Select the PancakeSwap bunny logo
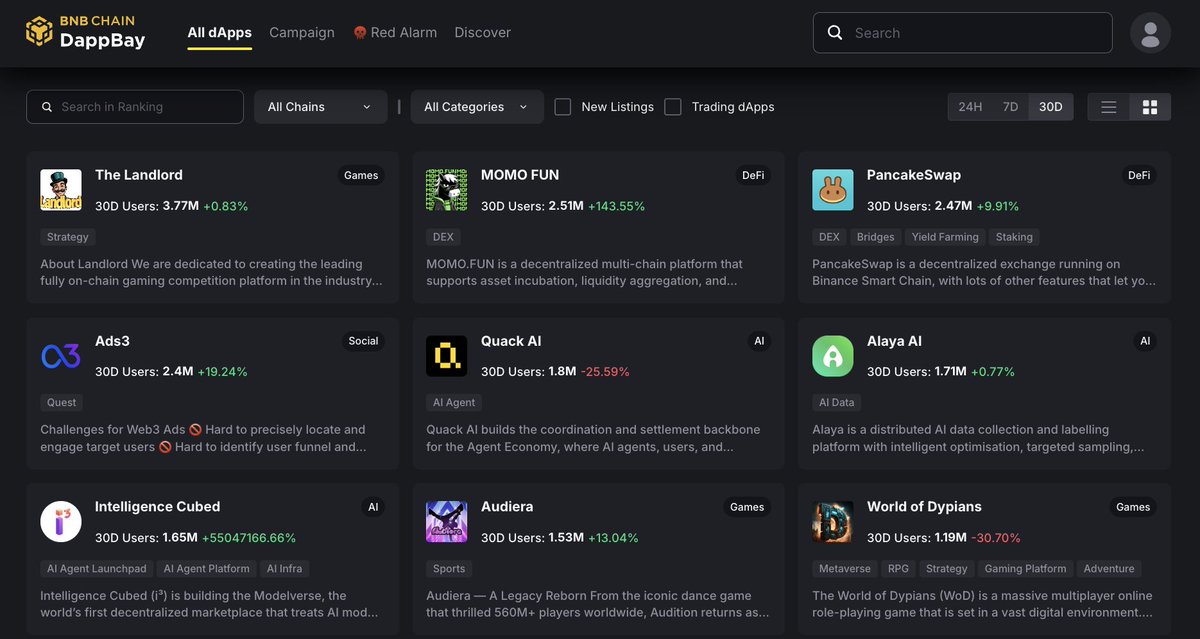 pos(833,189)
